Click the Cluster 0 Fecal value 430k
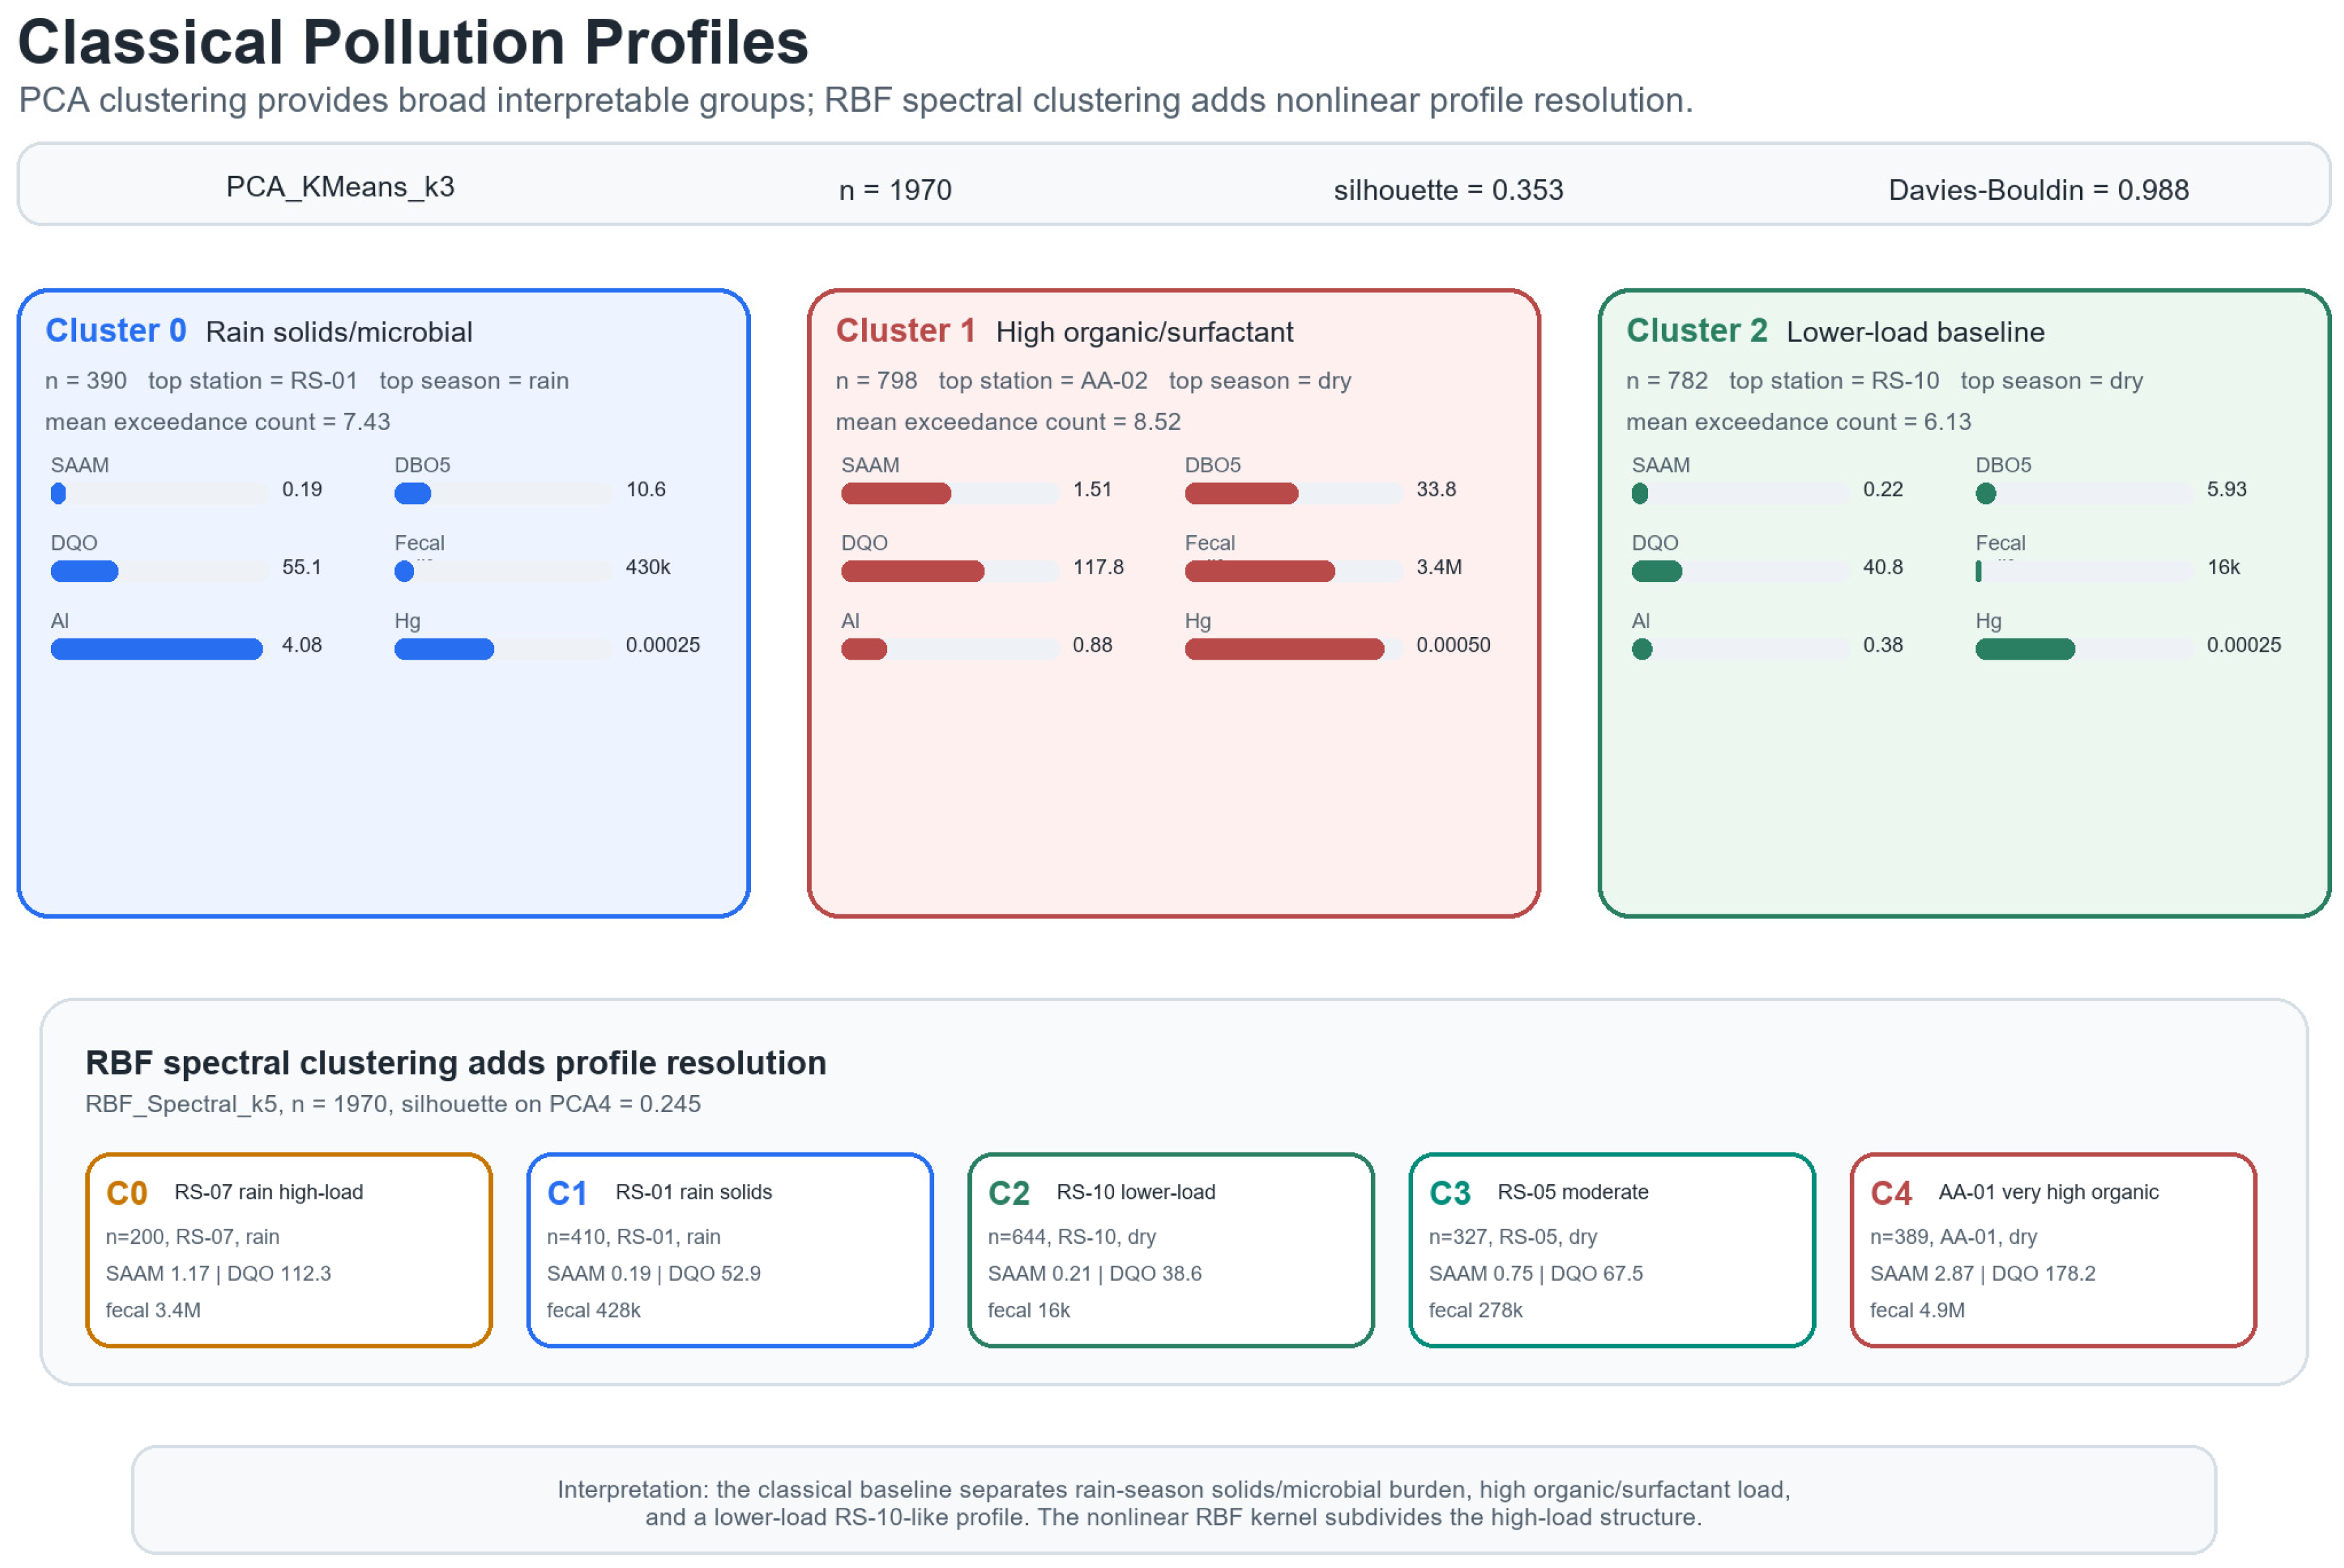Screen dimensions: 2344x1568 pyautogui.click(x=648, y=567)
